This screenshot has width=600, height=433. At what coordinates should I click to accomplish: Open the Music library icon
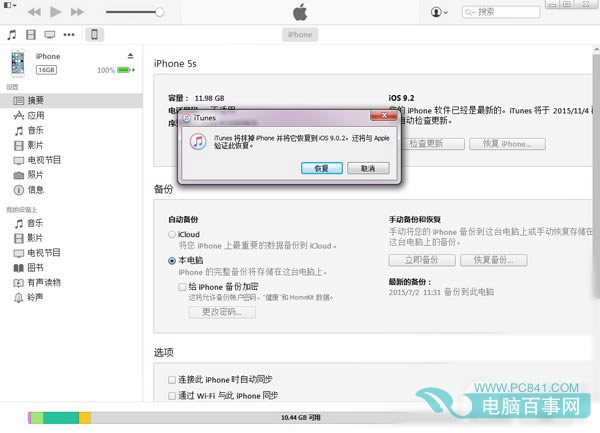tap(12, 35)
